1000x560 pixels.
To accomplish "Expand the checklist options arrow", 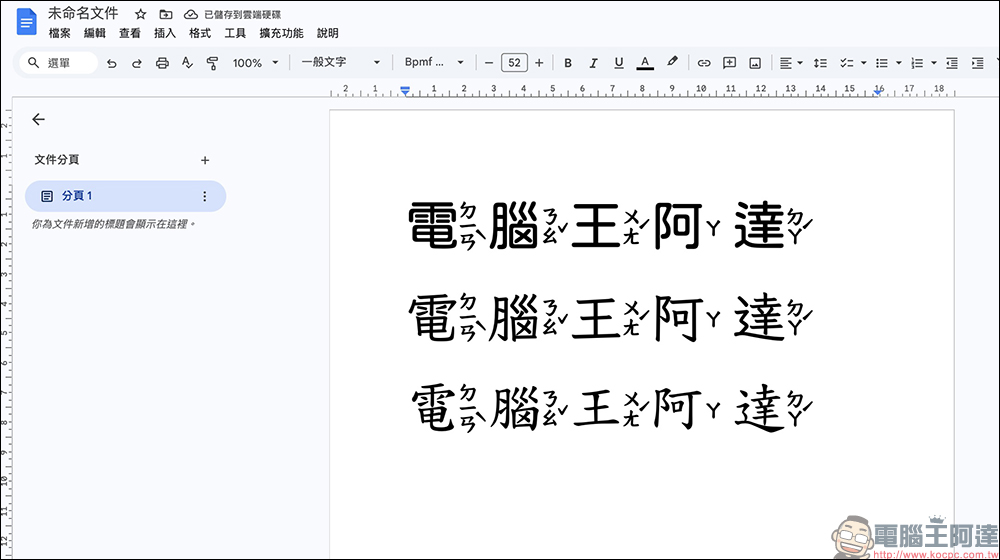I will point(864,63).
